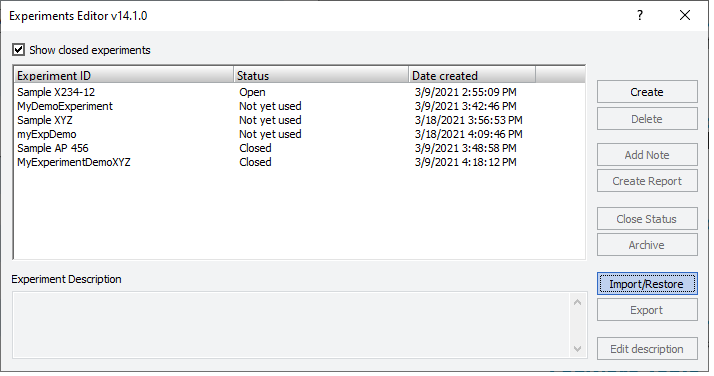Uncheck Show closed experiments checkbox
Image resolution: width=714 pixels, height=376 pixels.
tap(18, 50)
